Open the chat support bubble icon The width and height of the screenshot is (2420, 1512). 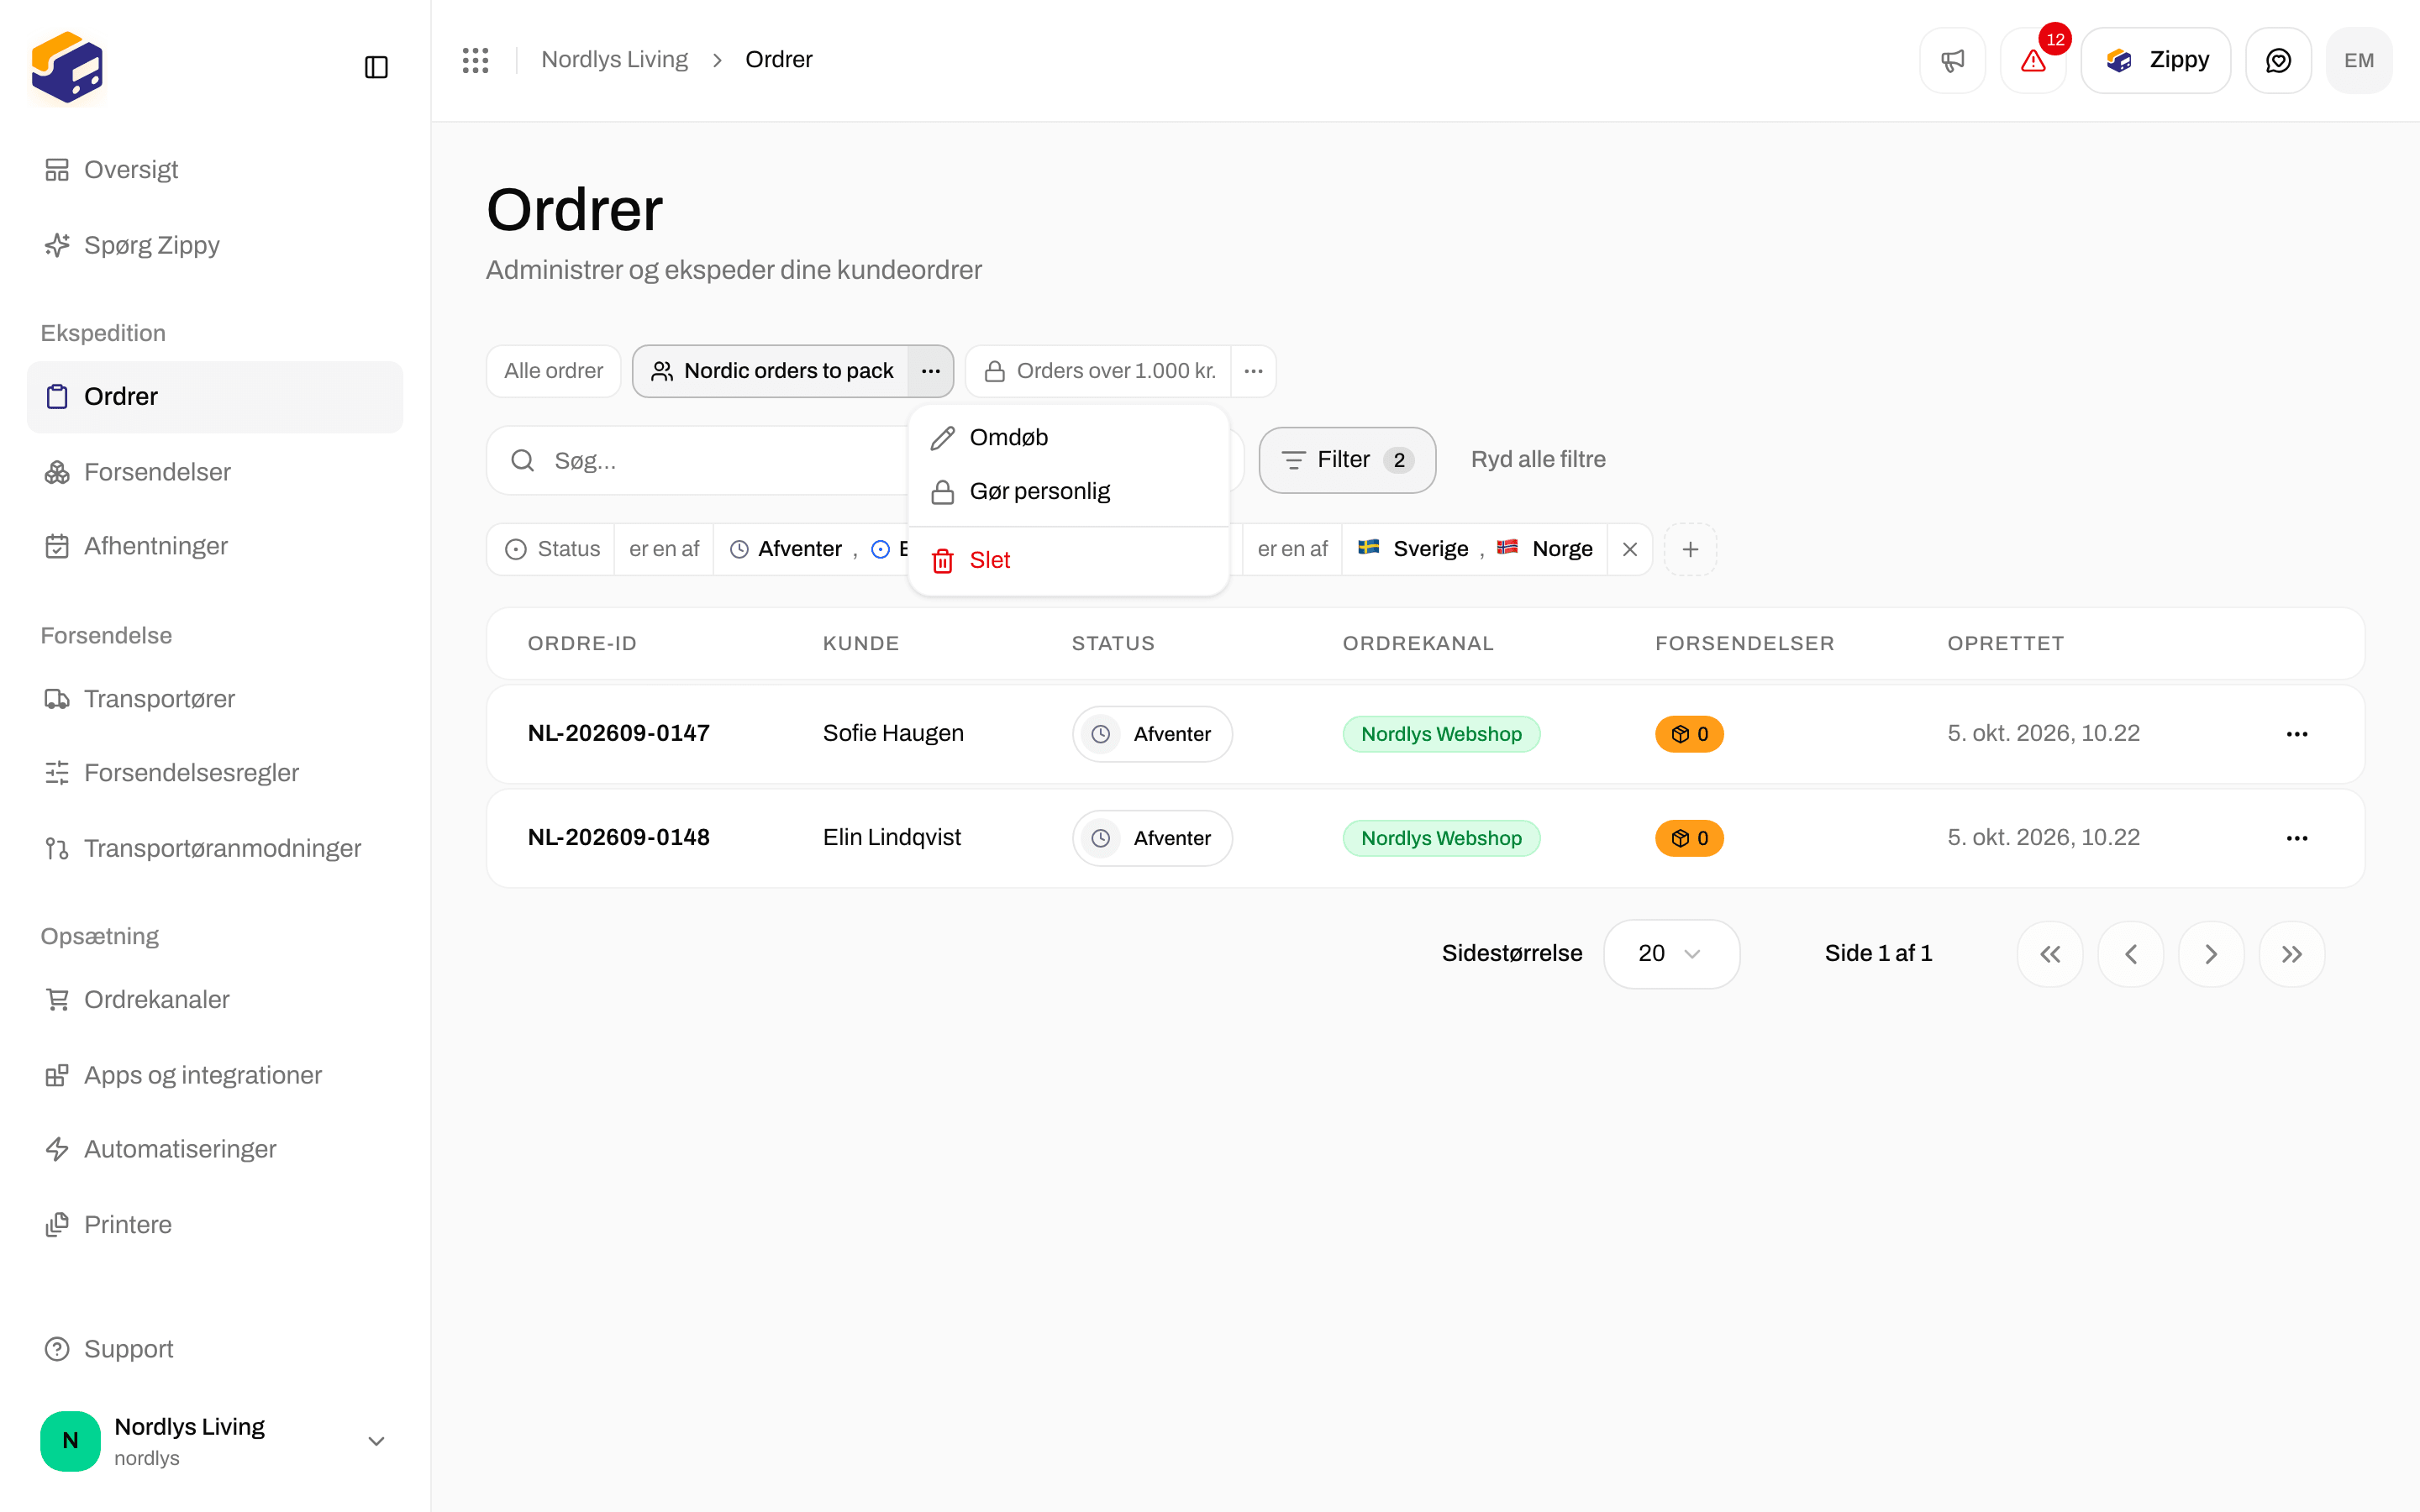pyautogui.click(x=2278, y=60)
